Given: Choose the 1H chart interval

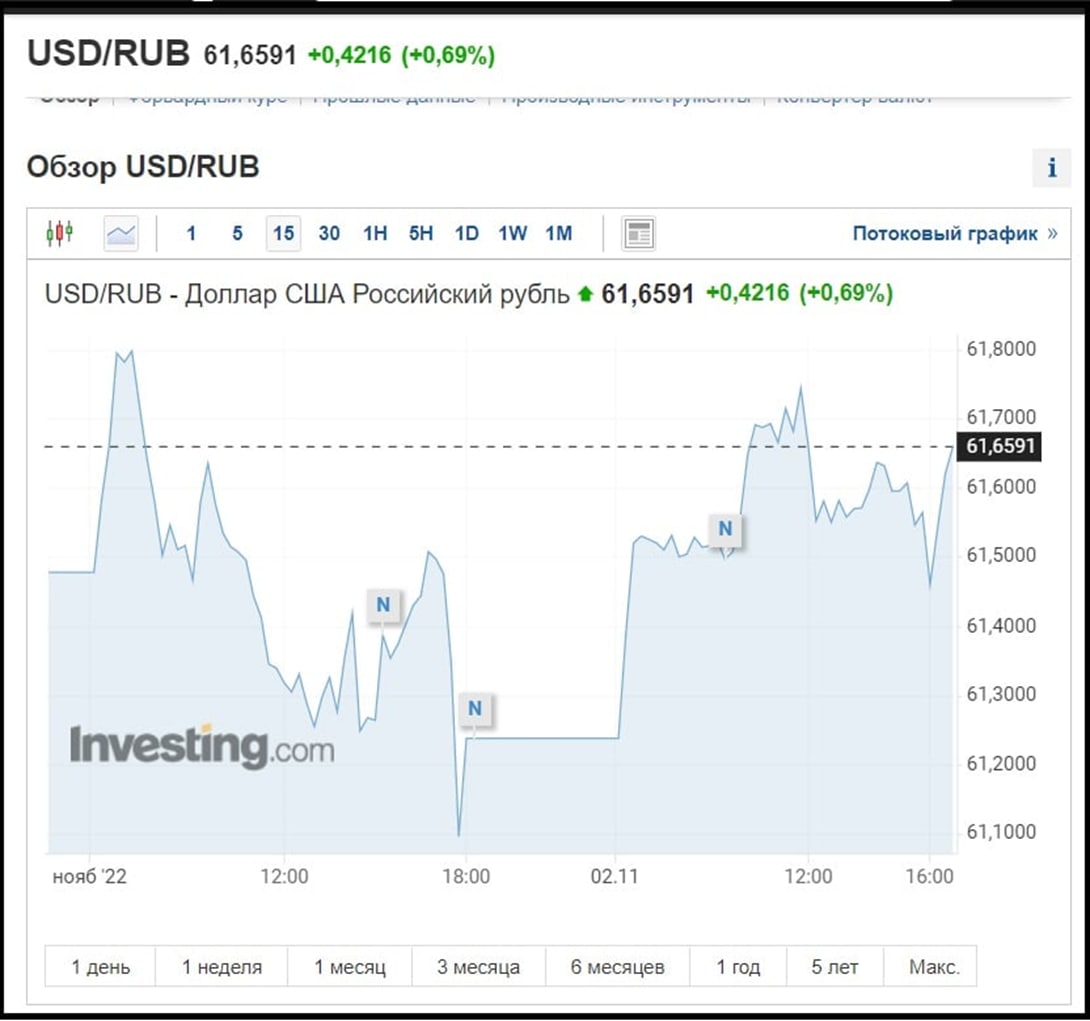Looking at the screenshot, I should pos(375,234).
